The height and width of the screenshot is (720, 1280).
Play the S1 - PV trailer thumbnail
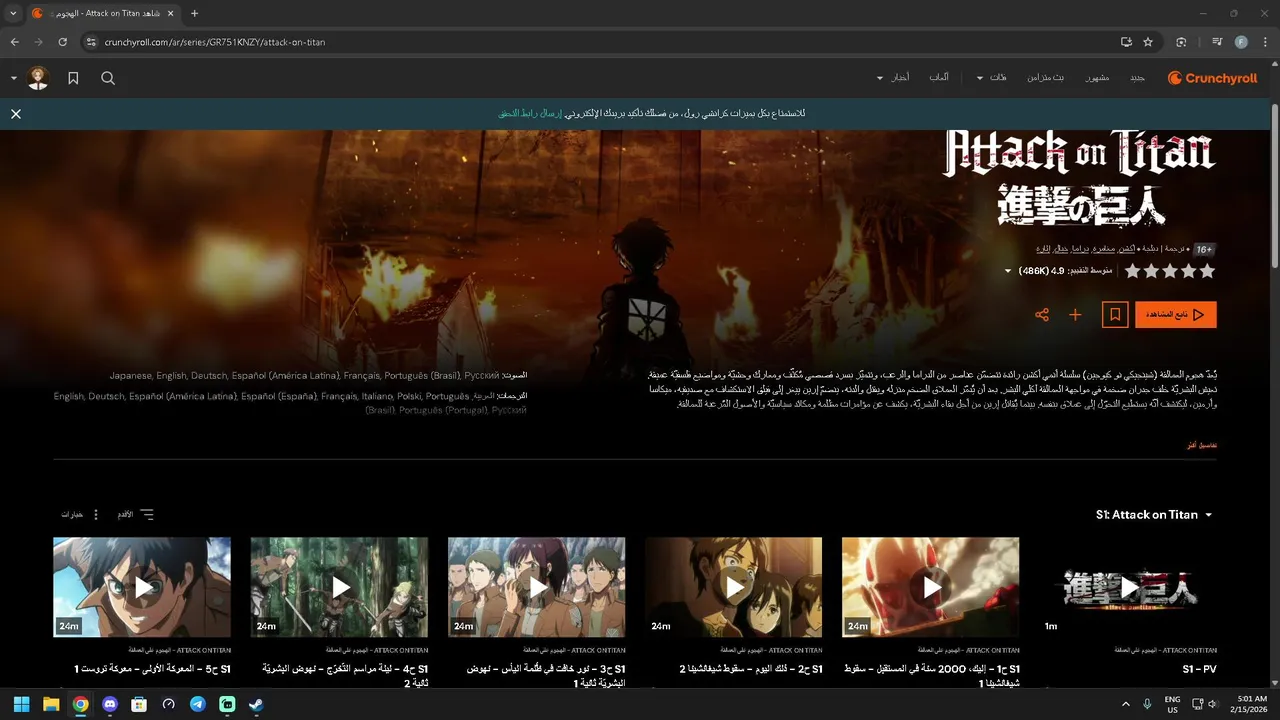tap(1128, 587)
